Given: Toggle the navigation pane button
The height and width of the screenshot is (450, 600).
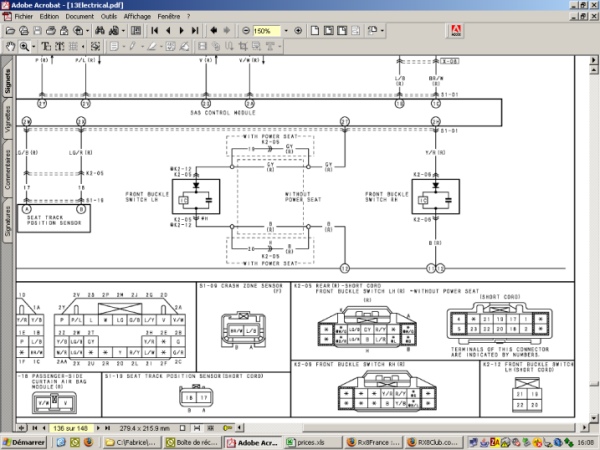Looking at the screenshot, I should 136,31.
